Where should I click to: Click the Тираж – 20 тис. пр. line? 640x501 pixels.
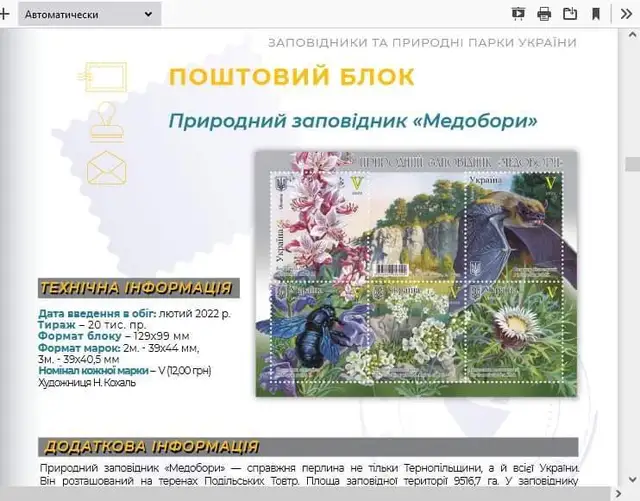[92, 325]
